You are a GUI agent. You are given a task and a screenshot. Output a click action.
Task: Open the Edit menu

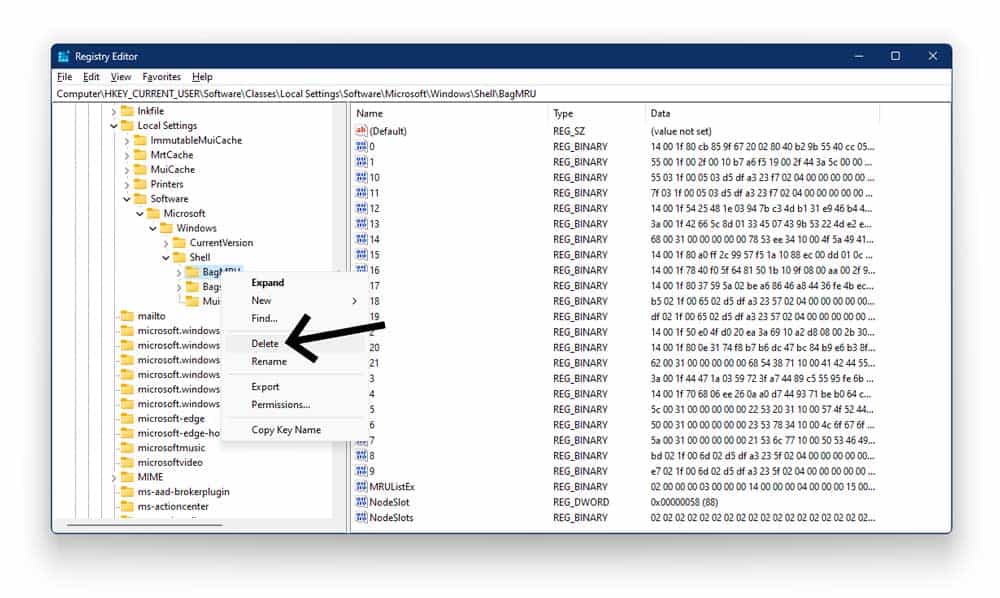click(91, 77)
